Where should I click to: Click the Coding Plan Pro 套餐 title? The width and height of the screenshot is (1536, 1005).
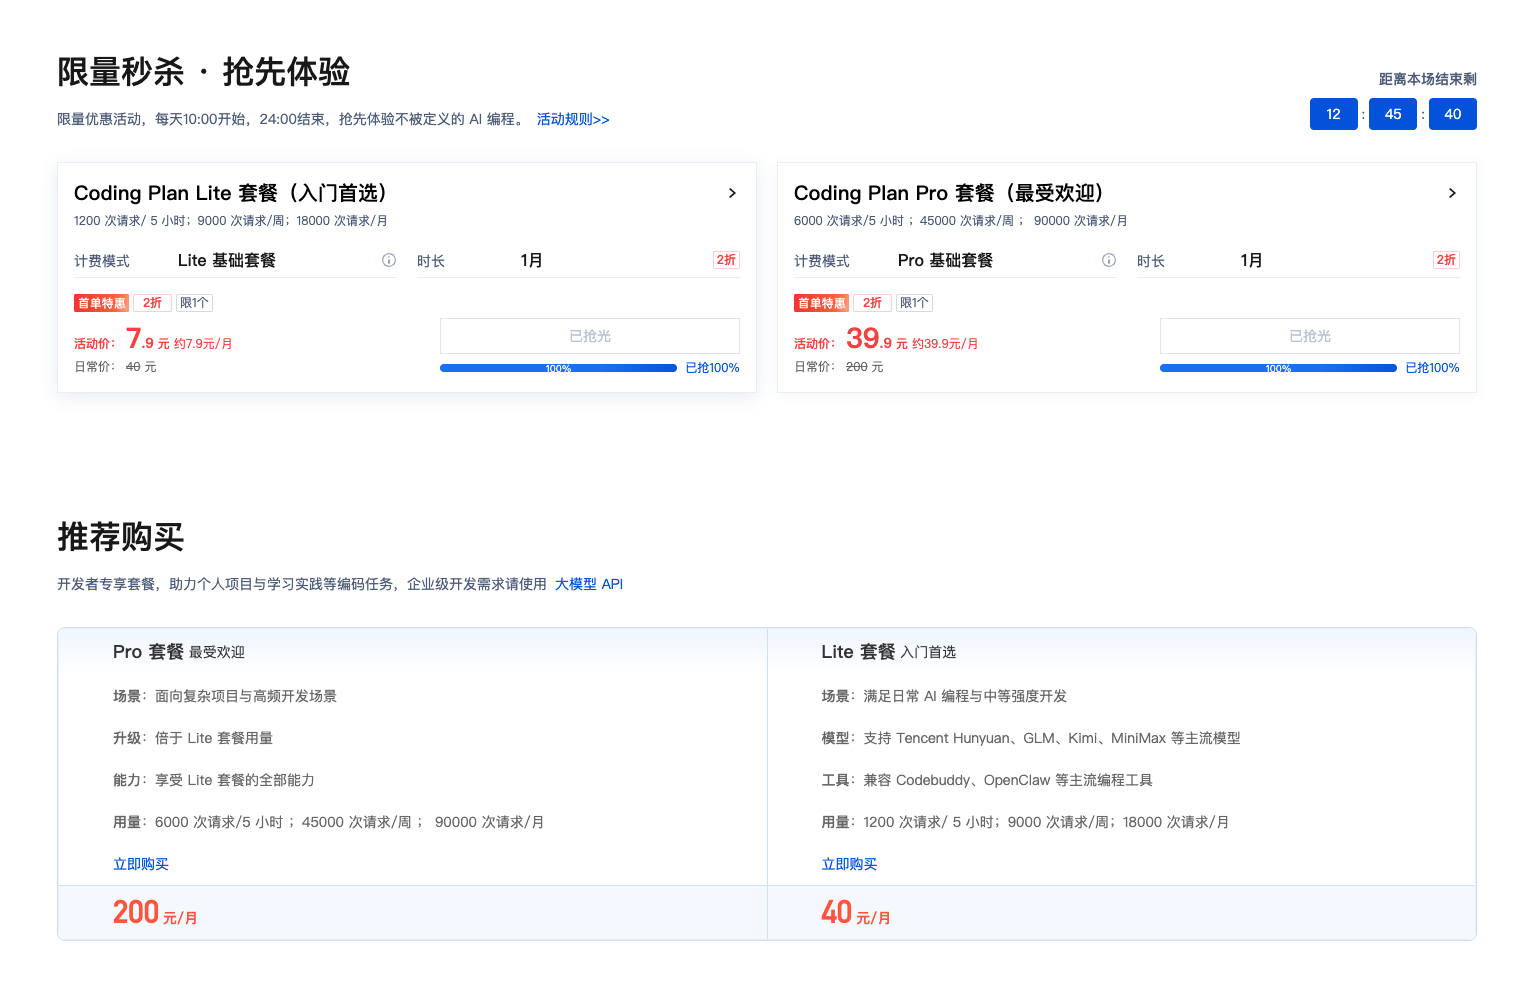click(948, 193)
